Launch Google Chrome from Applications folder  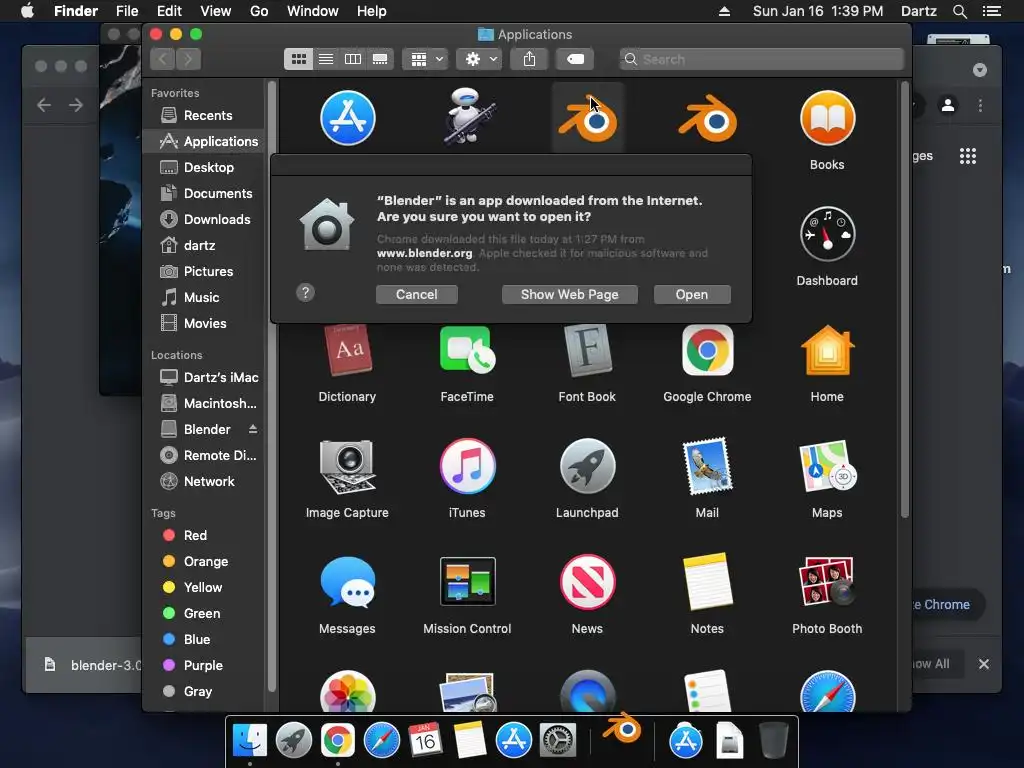point(707,351)
